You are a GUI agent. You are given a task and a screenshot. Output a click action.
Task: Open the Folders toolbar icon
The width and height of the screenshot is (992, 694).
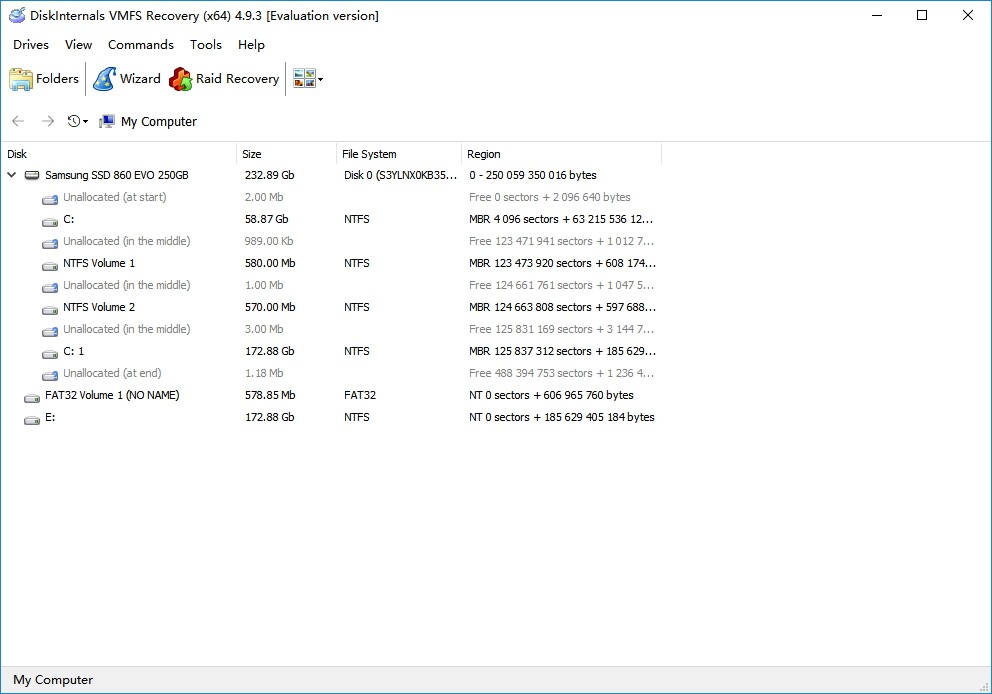[20, 79]
